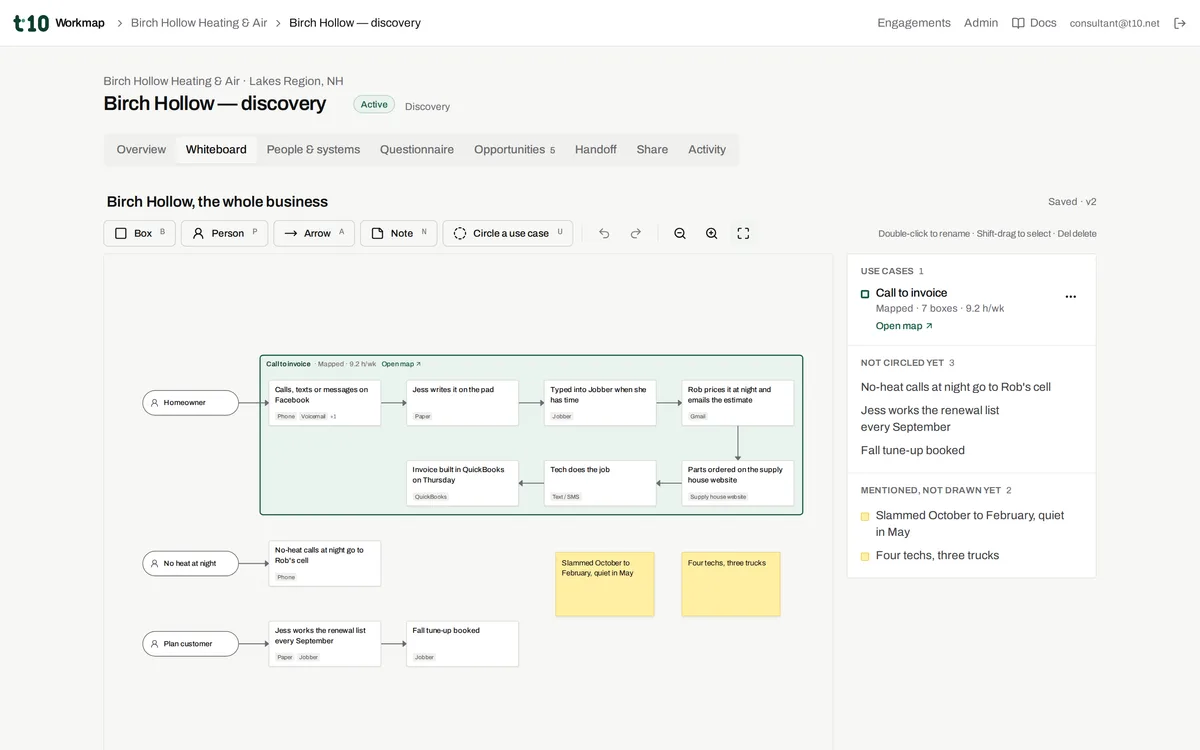
Task: Open Docs via the book icon link
Action: [x=1034, y=23]
